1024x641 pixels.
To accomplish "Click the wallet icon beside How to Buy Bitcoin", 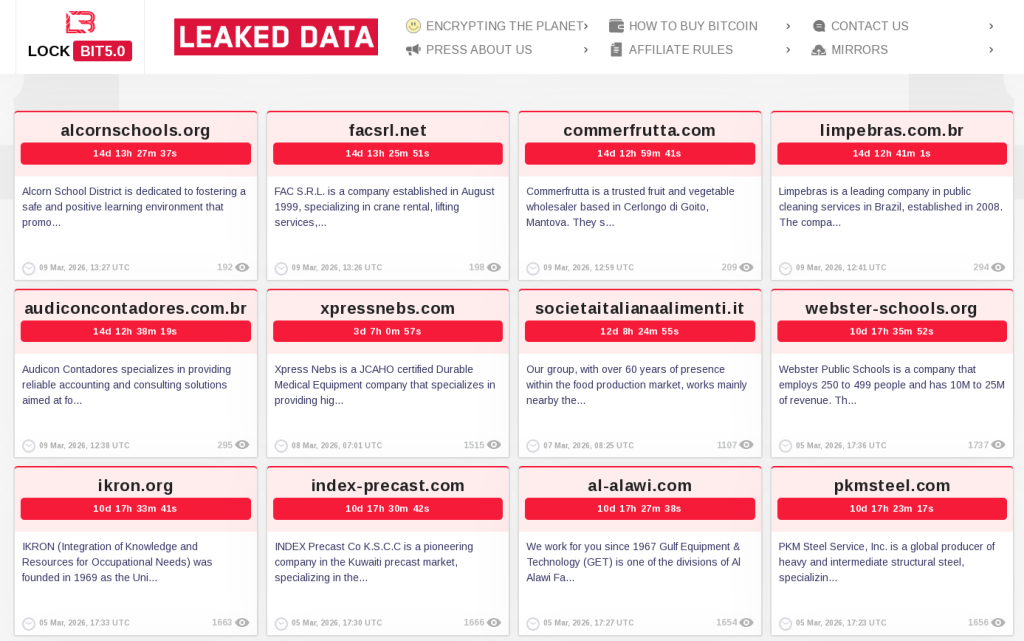I will pyautogui.click(x=616, y=26).
